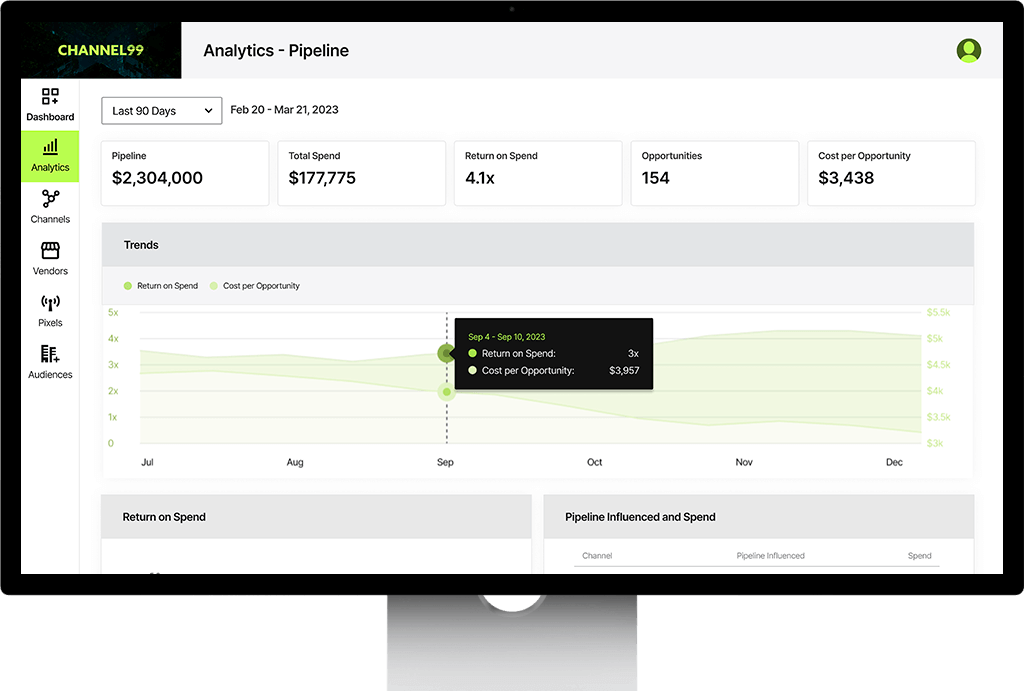1024x691 pixels.
Task: Click the tooltip Return on Spend 3x value
Action: tap(633, 353)
